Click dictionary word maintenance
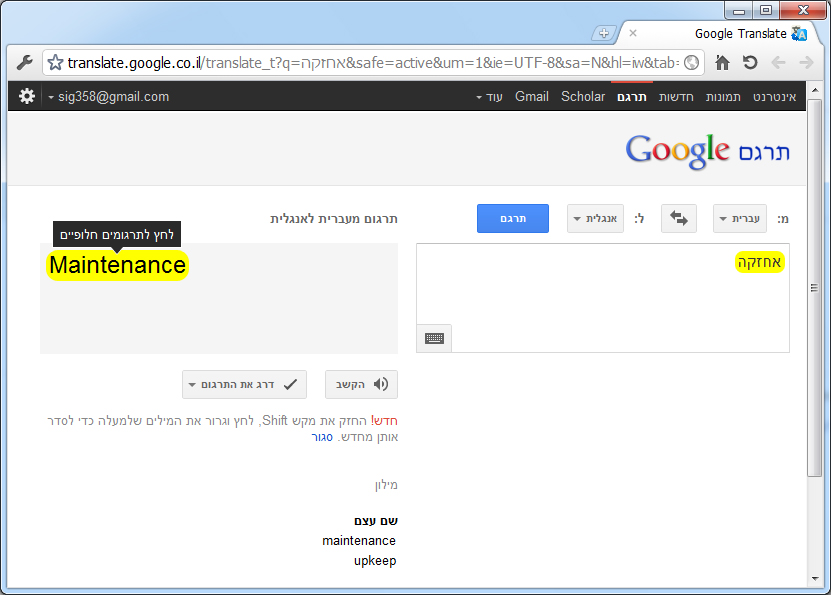This screenshot has width=831, height=595. click(359, 540)
